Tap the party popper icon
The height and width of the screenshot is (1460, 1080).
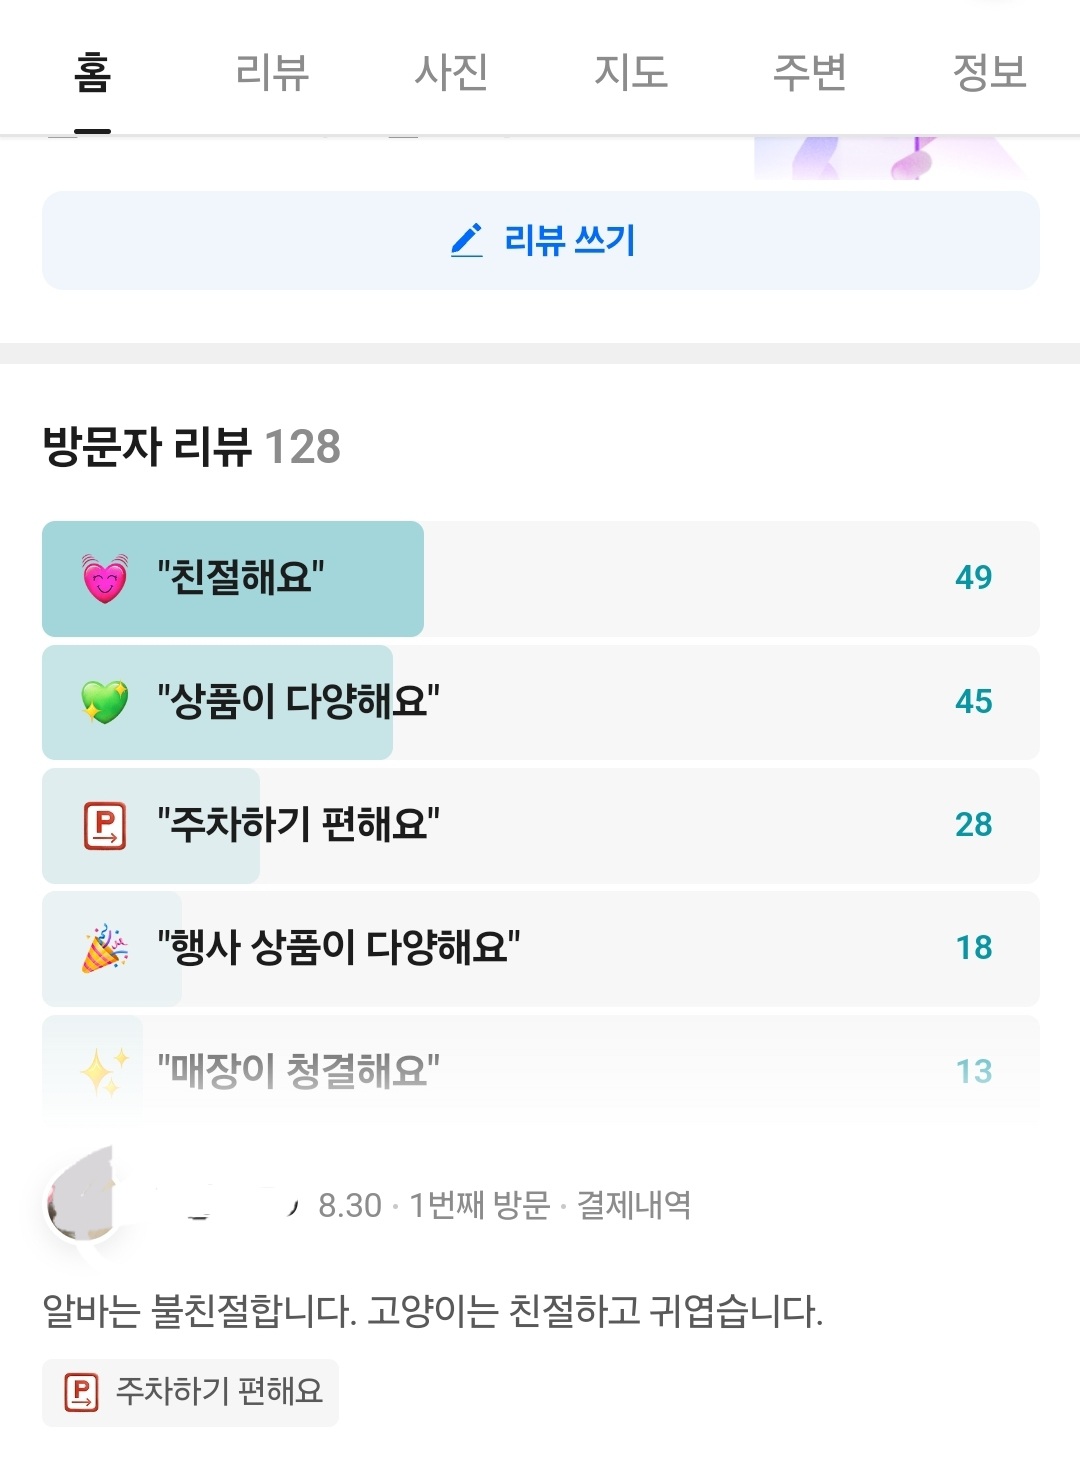pos(104,949)
